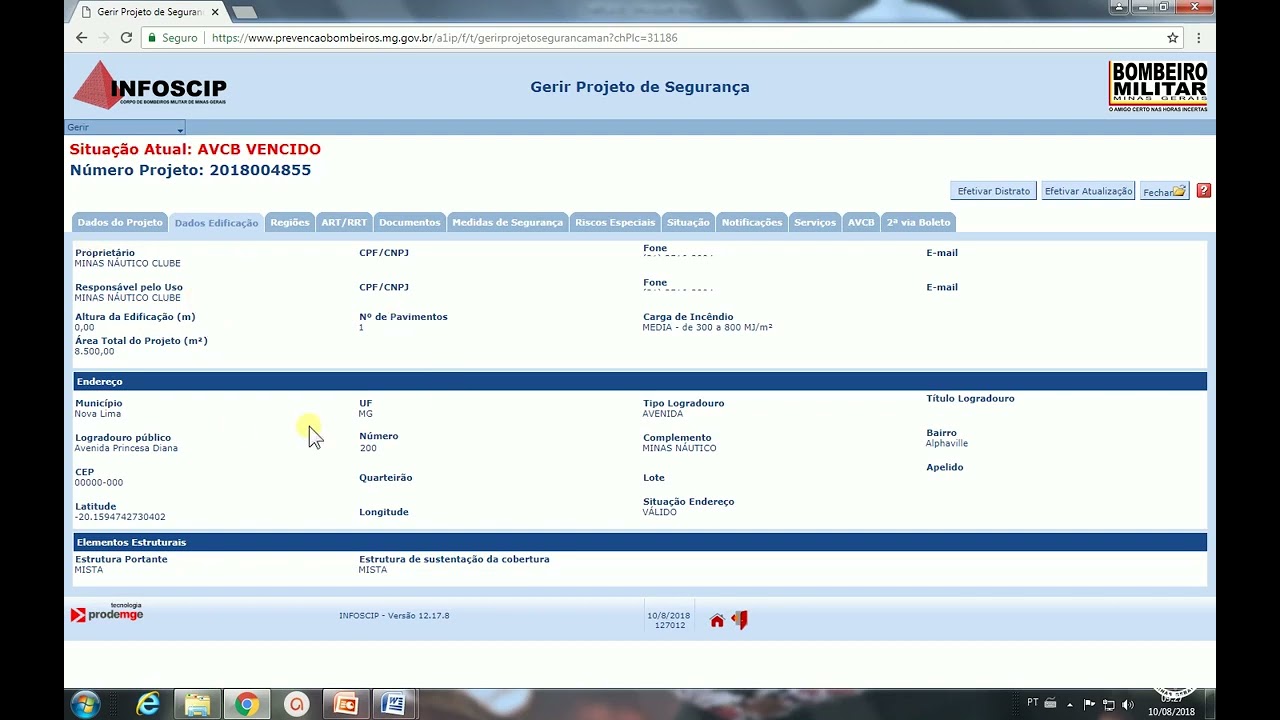Click the VÁLIDO situação endereço value

(x=660, y=512)
